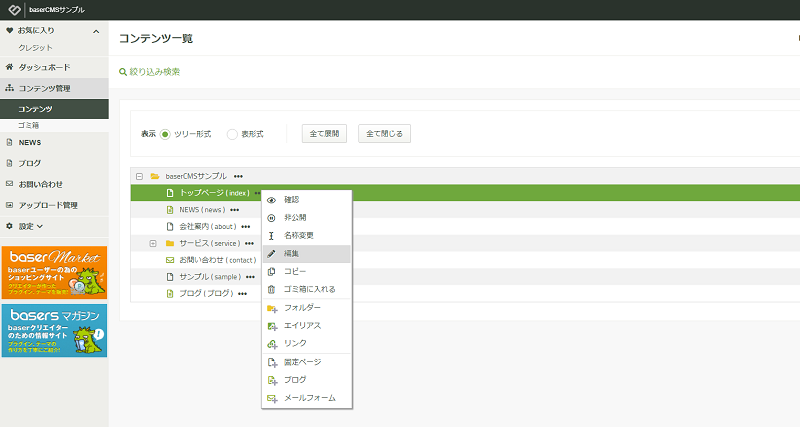Click the eye icon for 確認
800x427 pixels.
271,200
